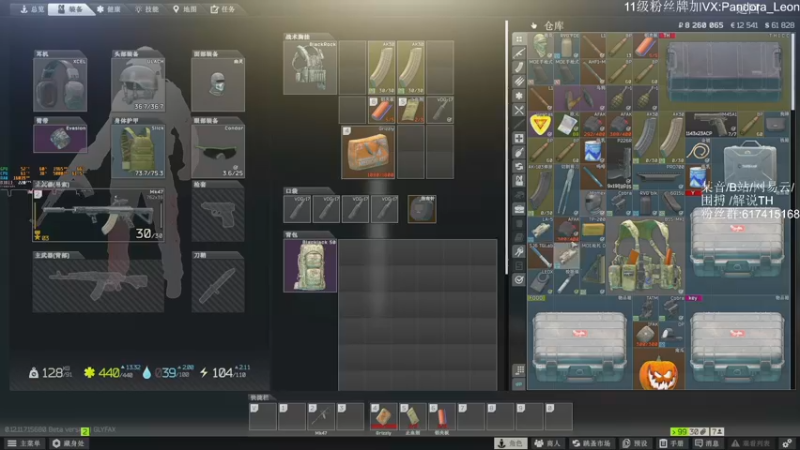Viewport: 800px width, 450px height.
Task: Click the euro balance 12 541
Action: tap(744, 25)
